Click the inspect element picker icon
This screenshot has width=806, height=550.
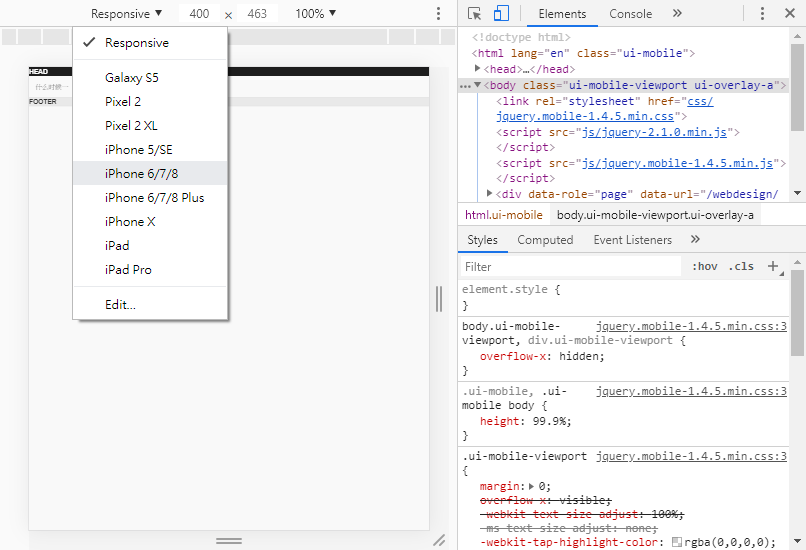click(x=475, y=14)
